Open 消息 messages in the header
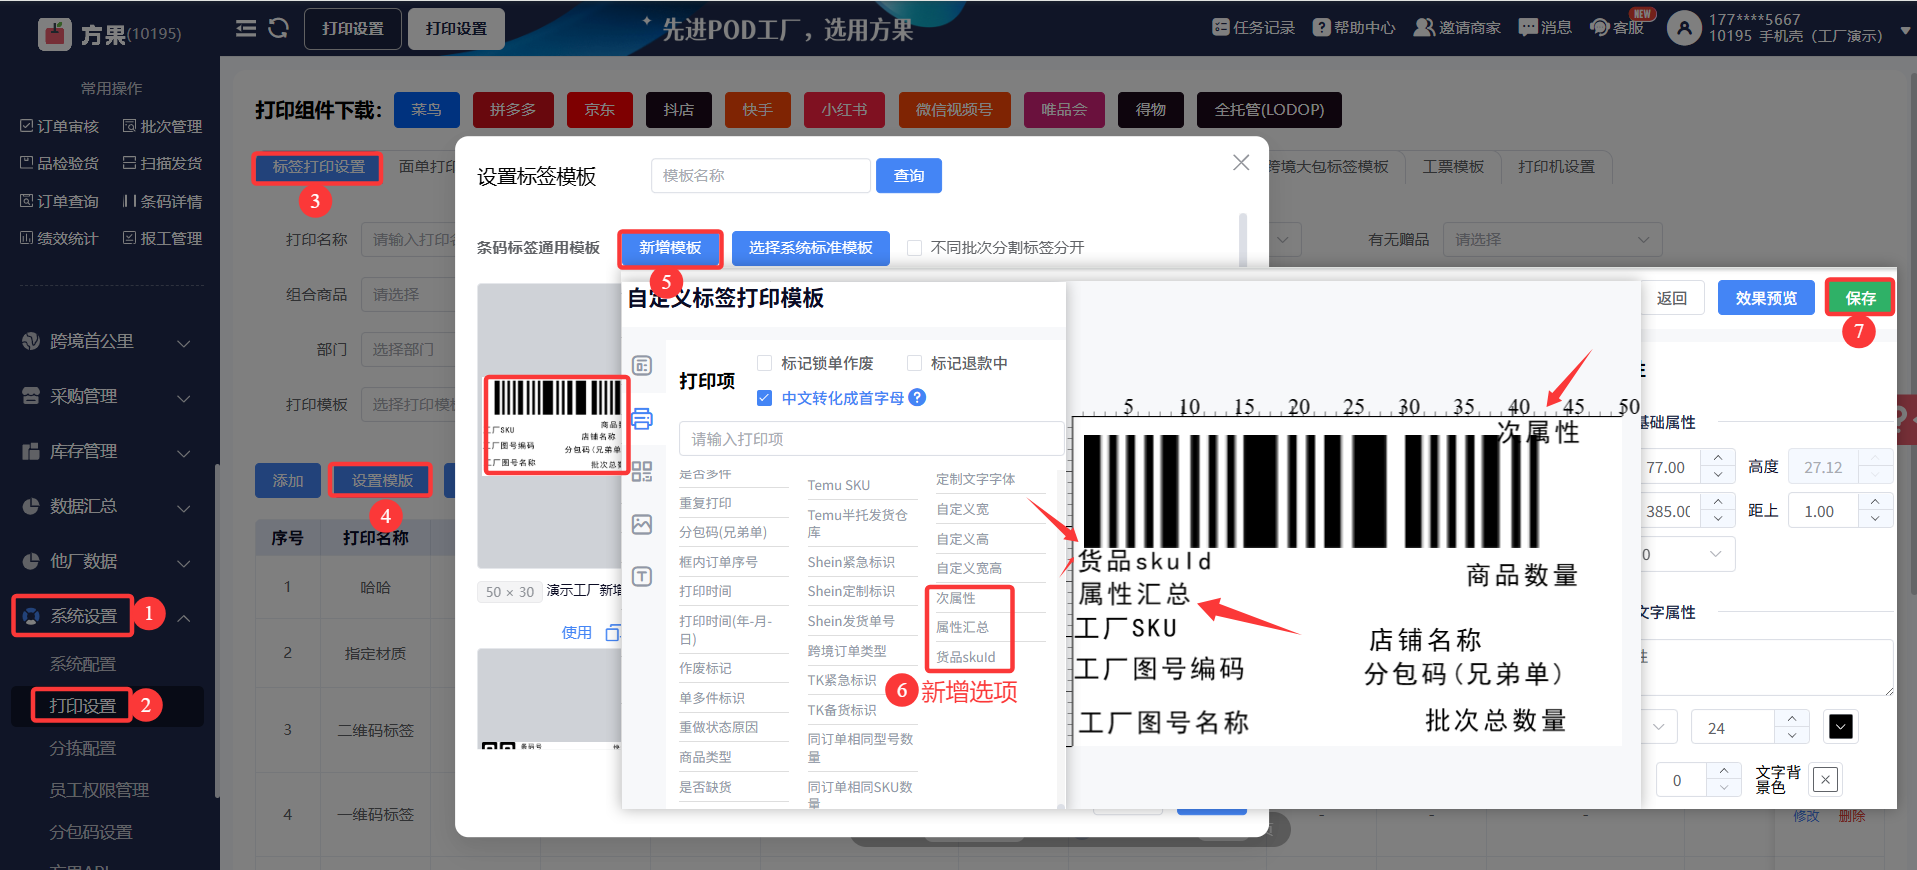 (x=1545, y=28)
